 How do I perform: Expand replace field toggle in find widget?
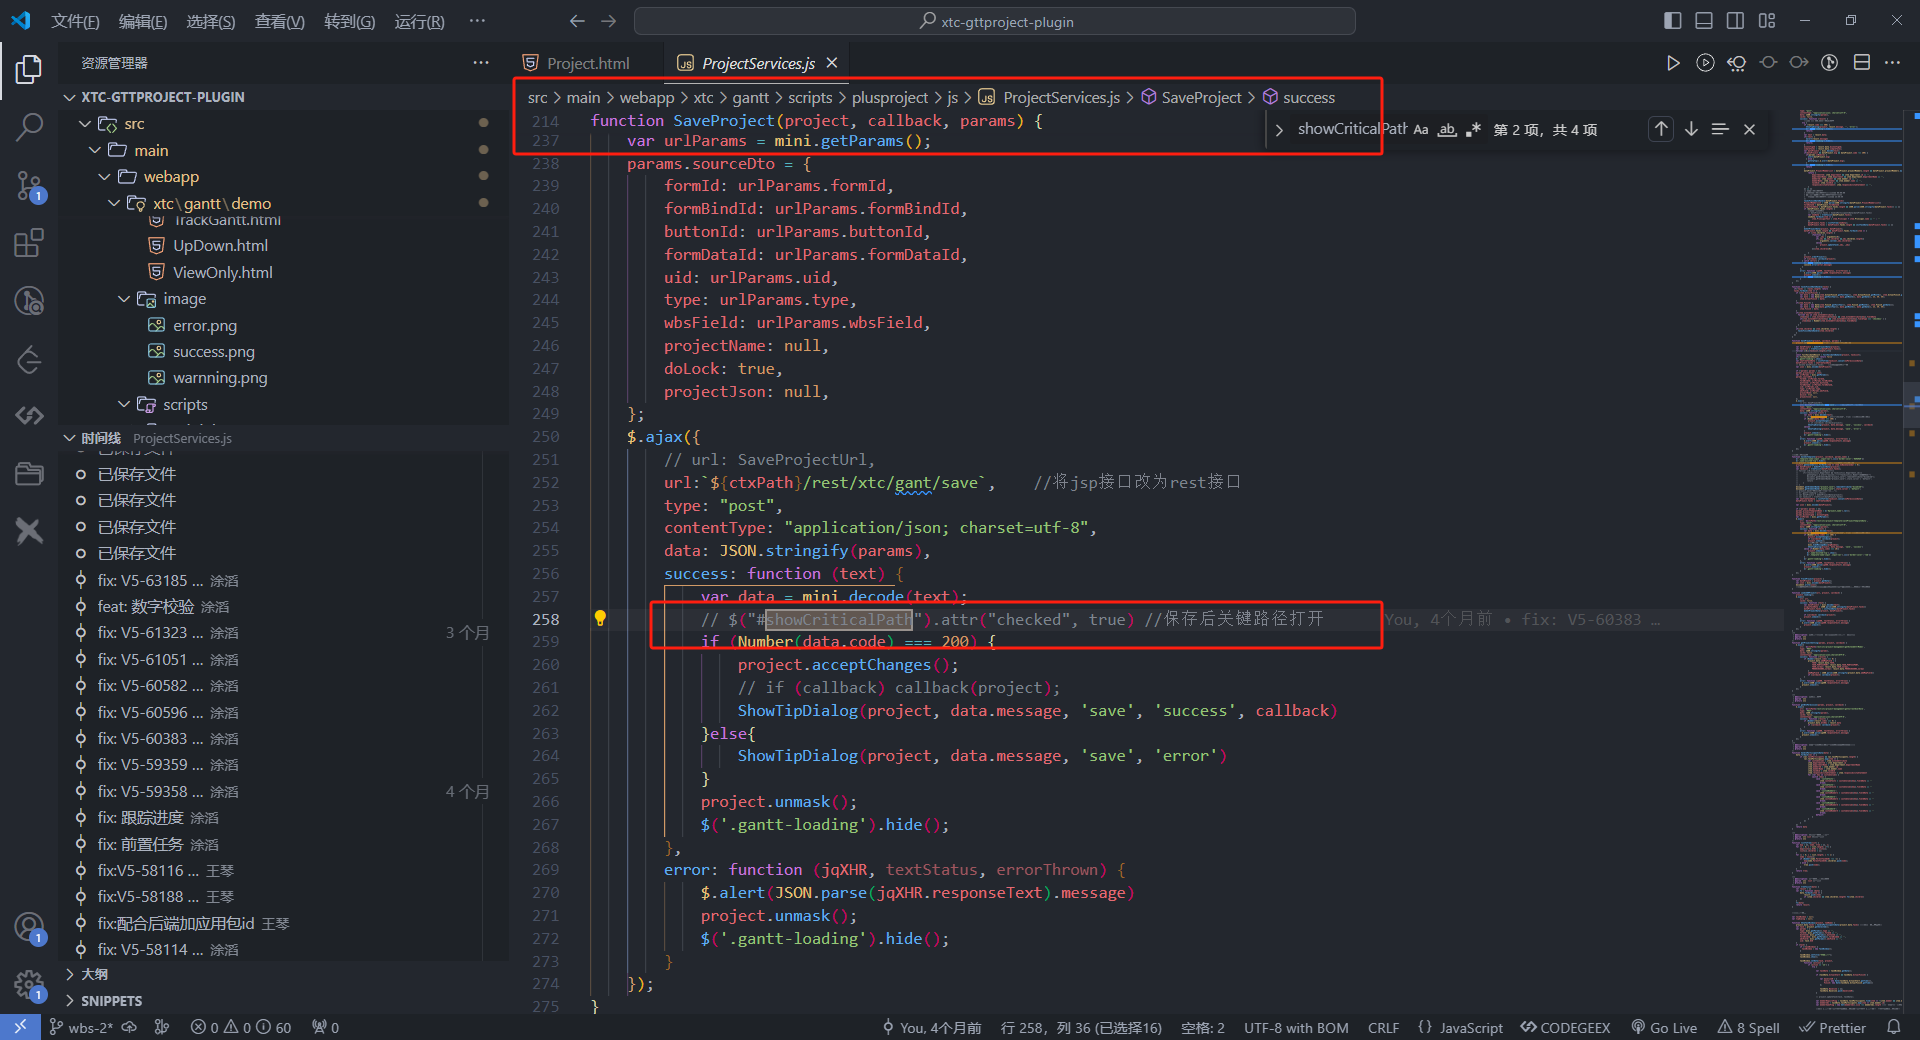click(x=1279, y=130)
